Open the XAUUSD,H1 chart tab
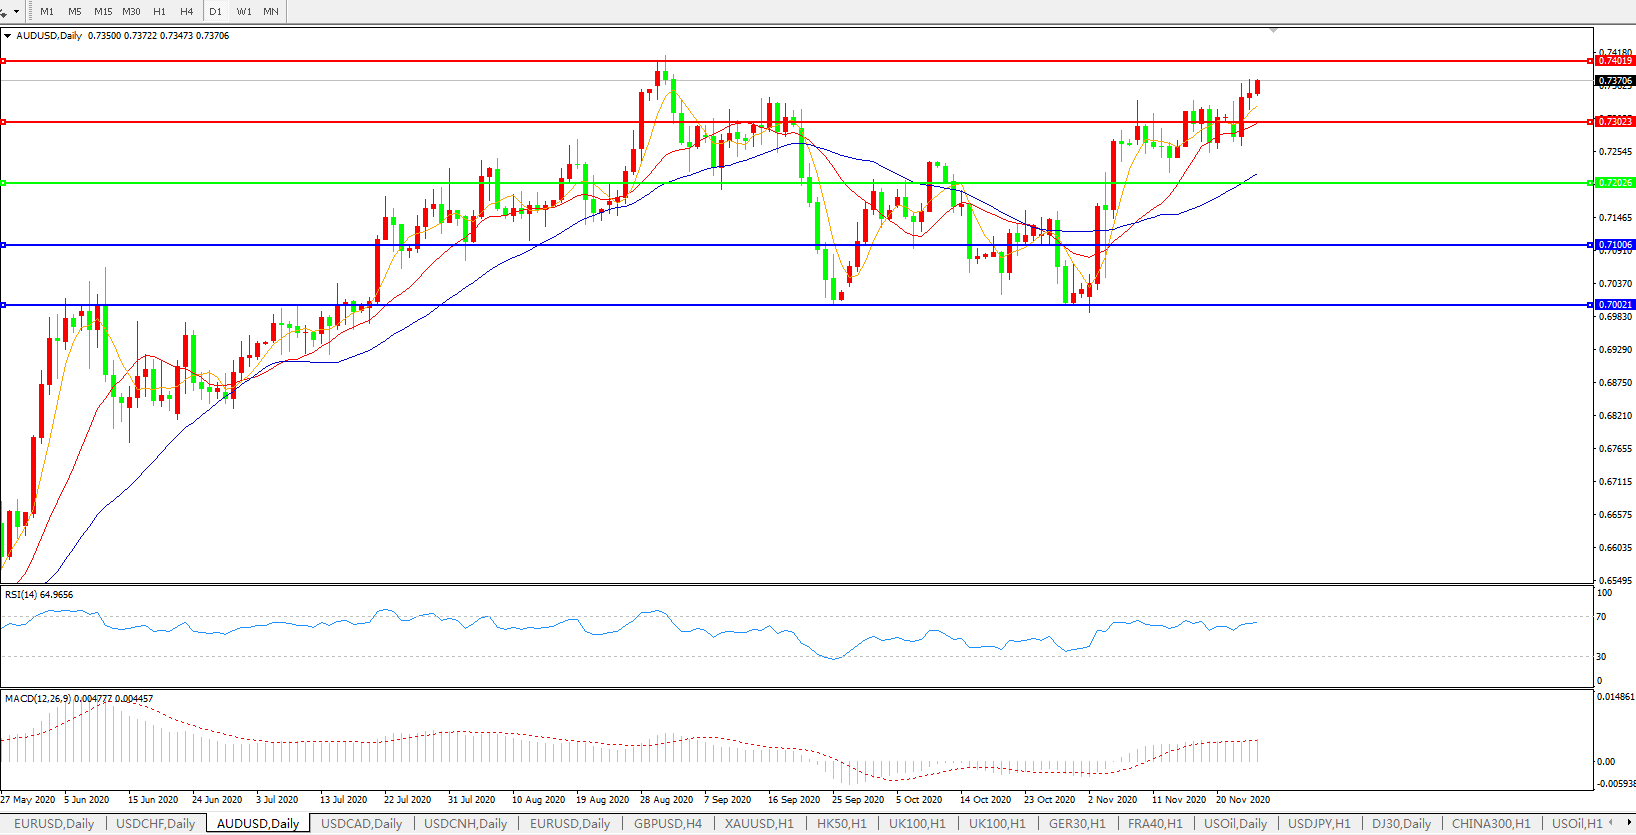 point(759,824)
